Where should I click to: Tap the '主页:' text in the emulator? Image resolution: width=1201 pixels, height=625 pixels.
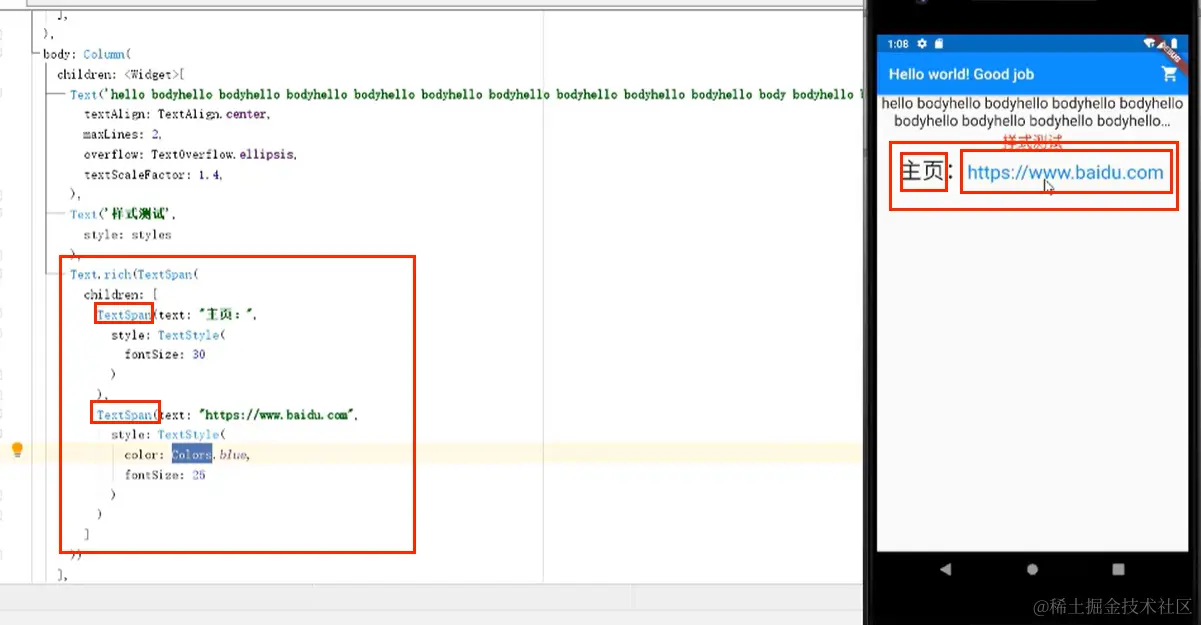tap(927, 172)
